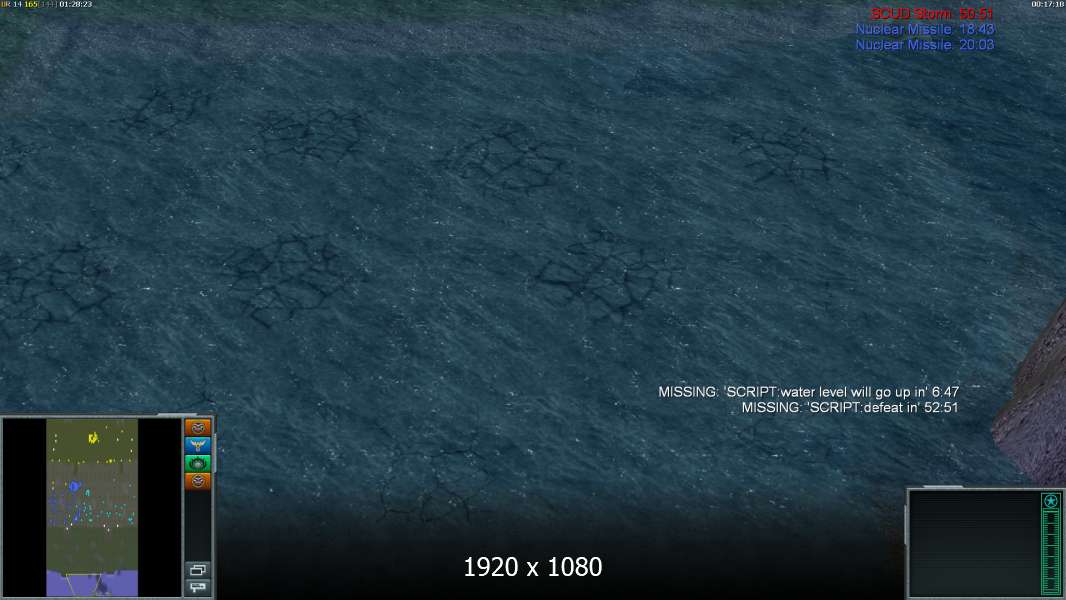Select the blue eagle faction icon
This screenshot has height=600, width=1066.
pos(198,445)
